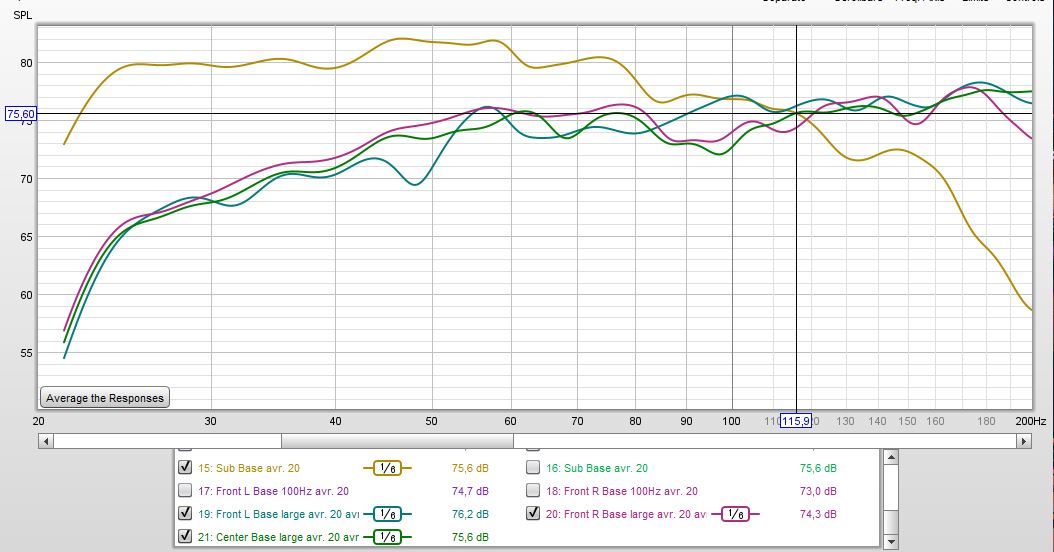Viewport: 1054px width, 552px height.
Task: Click the graph scrollbar right arrow
Action: (1024, 441)
